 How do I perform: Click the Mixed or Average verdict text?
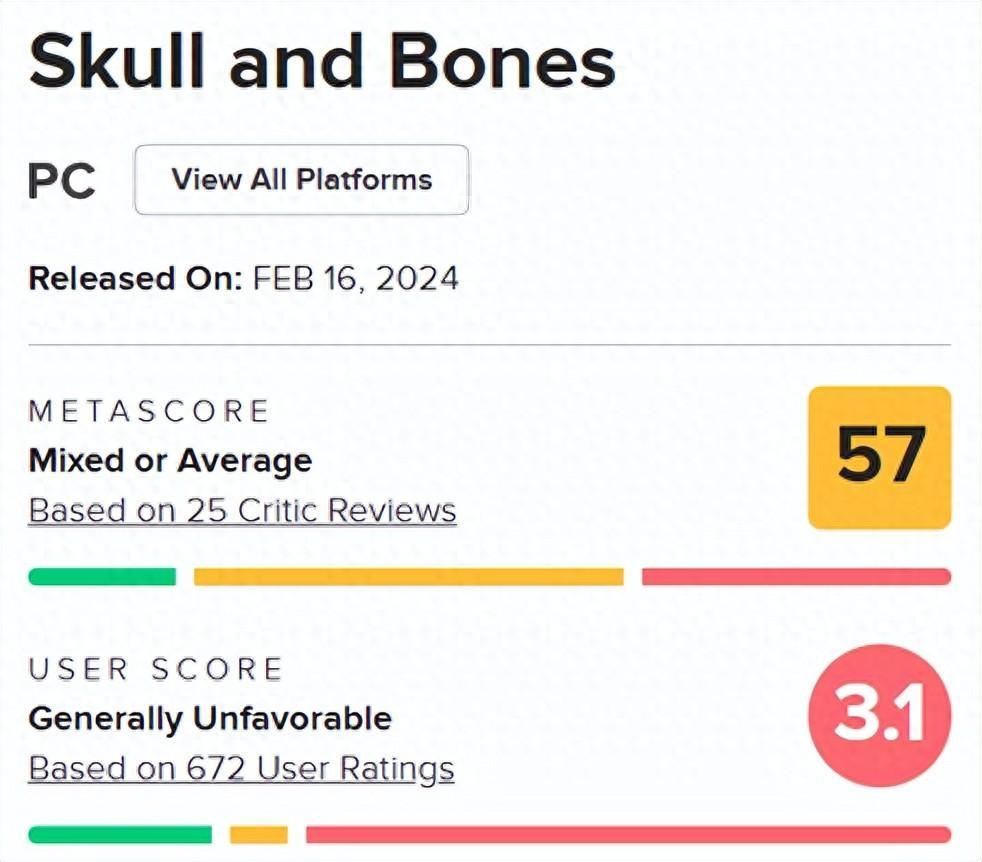coord(170,460)
